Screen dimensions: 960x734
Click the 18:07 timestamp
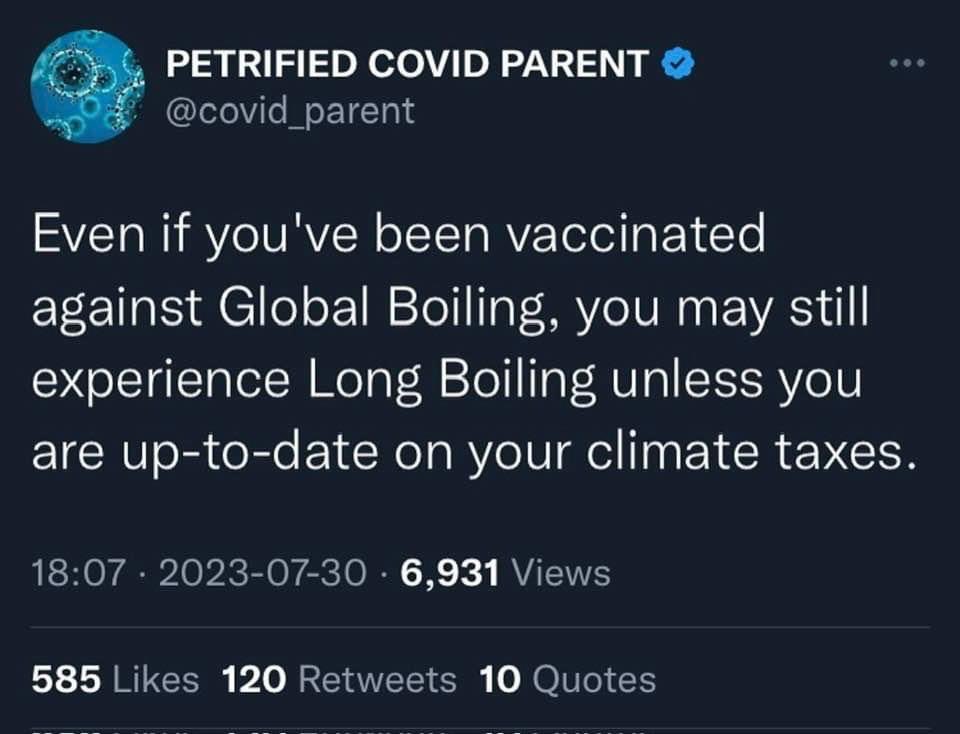[x=80, y=573]
